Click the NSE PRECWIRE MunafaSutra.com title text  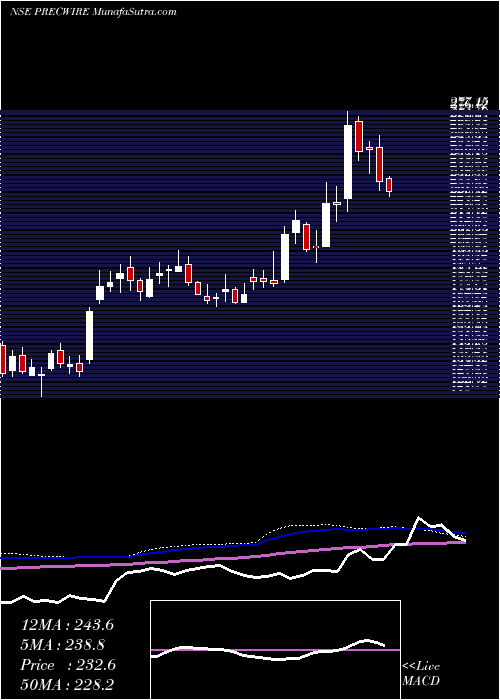coord(93,12)
